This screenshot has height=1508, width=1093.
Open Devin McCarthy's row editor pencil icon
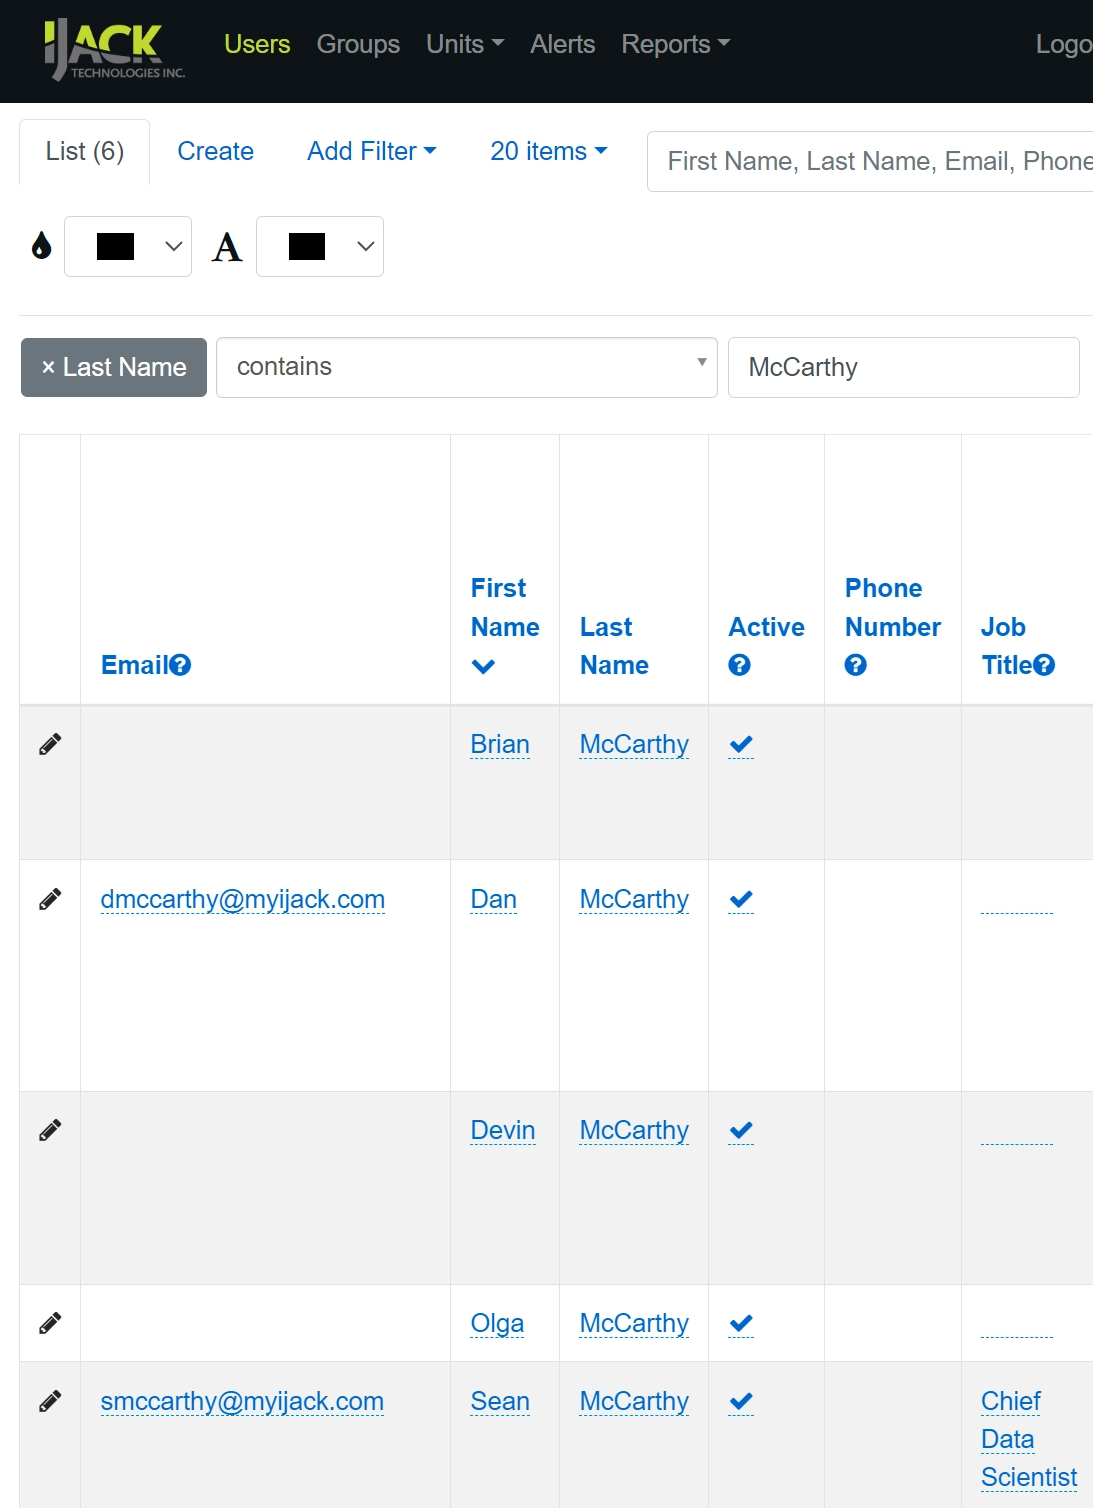point(50,1128)
